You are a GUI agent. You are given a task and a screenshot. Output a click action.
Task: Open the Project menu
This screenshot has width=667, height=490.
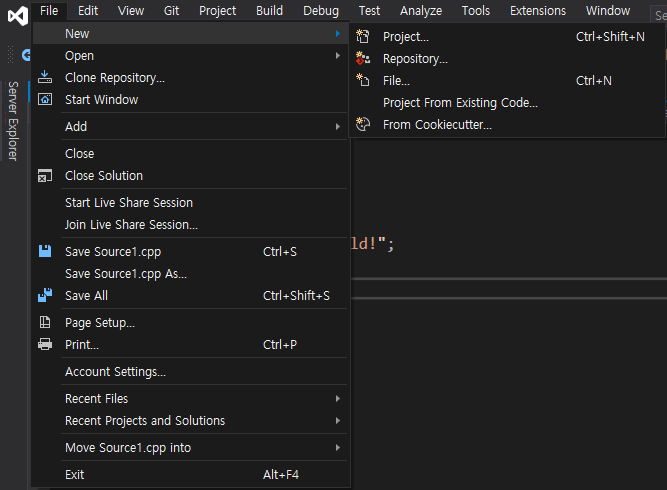click(217, 11)
